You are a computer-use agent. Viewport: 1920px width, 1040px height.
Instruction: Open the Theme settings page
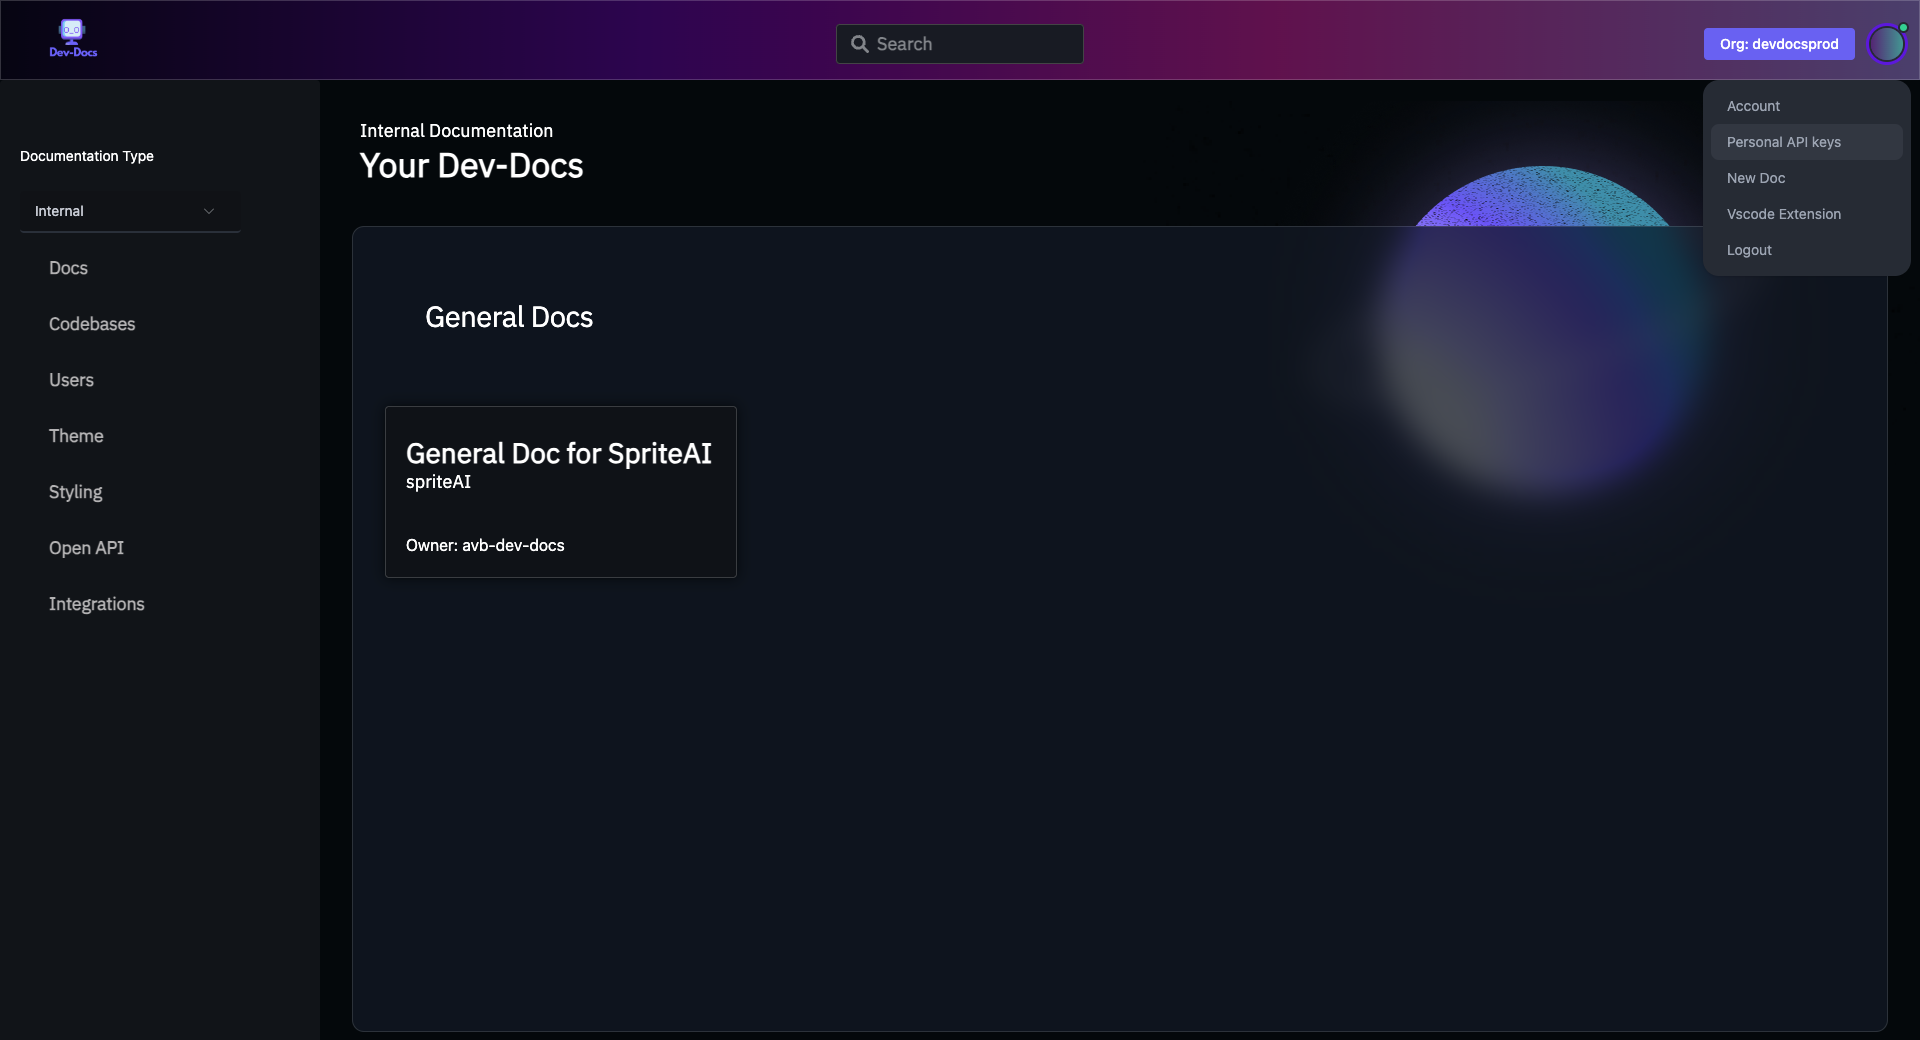76,436
